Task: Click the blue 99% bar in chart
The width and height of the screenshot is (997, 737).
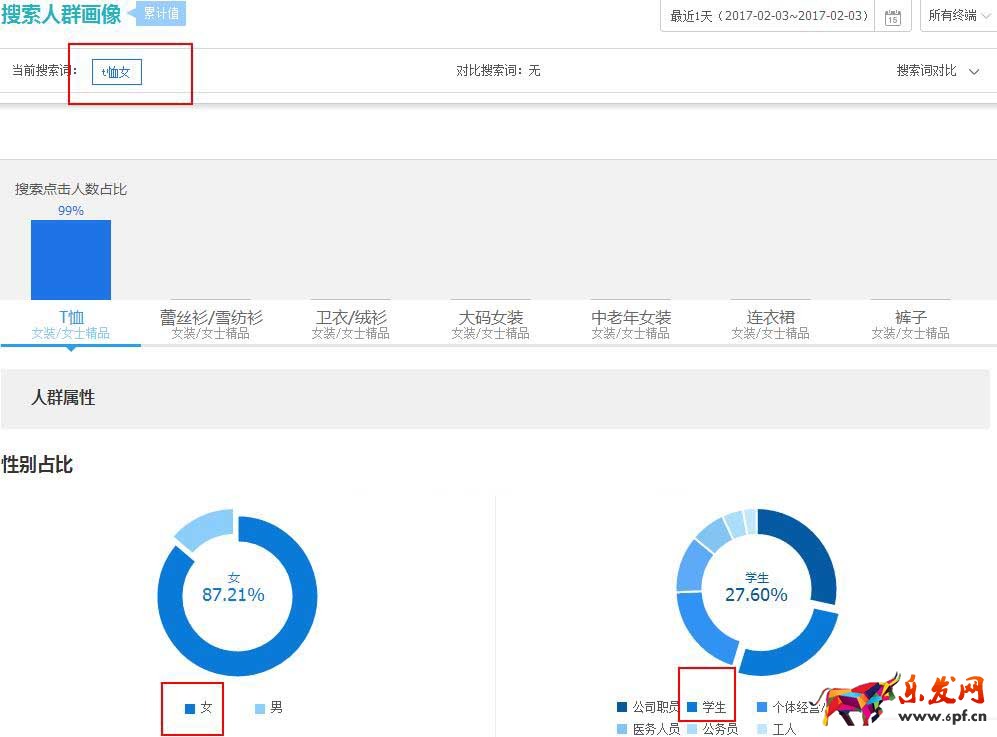Action: 71,260
